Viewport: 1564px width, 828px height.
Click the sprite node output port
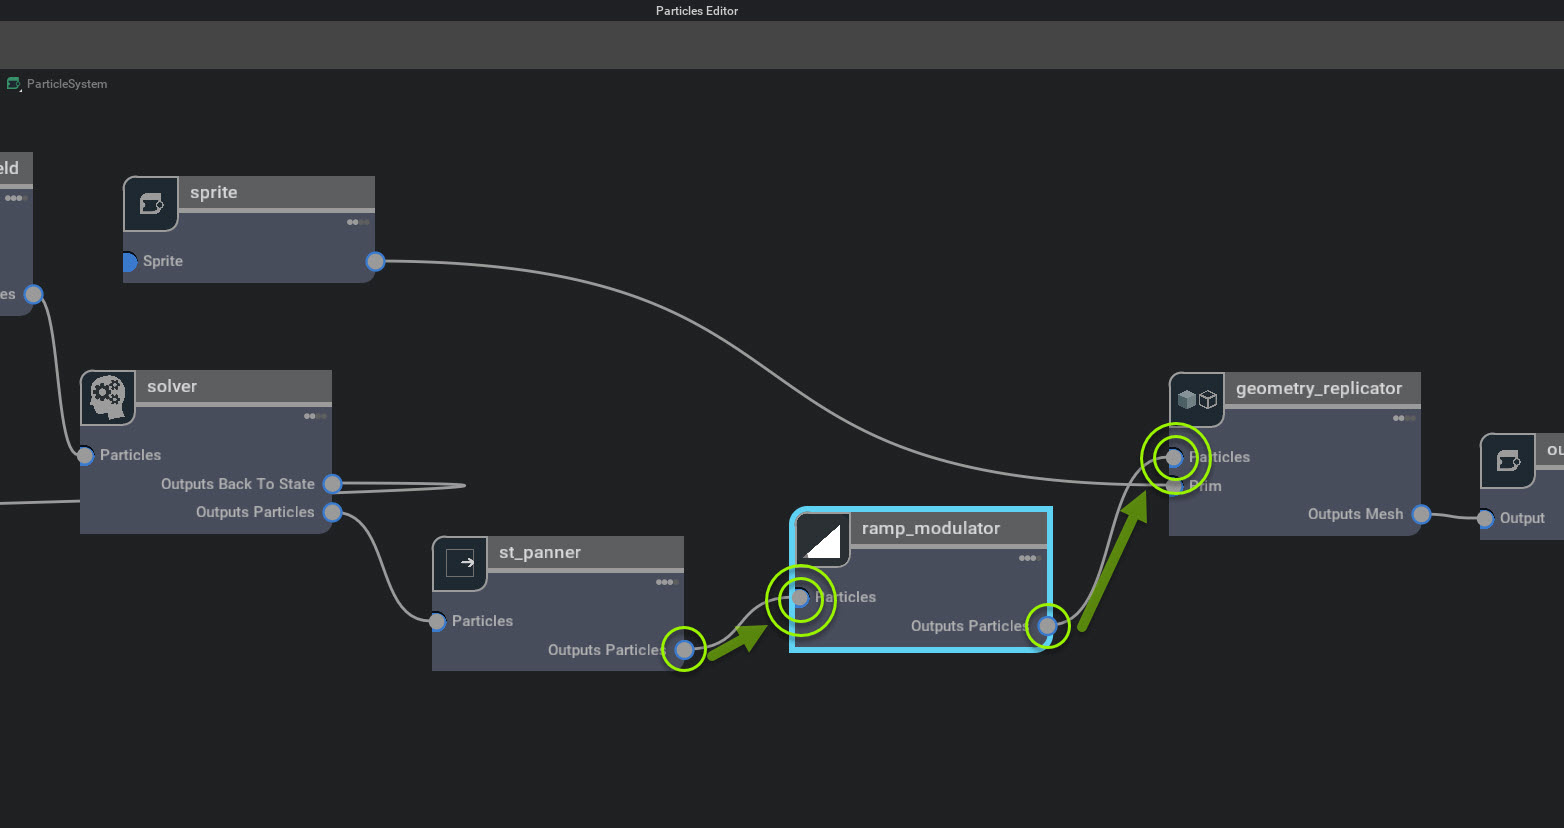point(375,262)
